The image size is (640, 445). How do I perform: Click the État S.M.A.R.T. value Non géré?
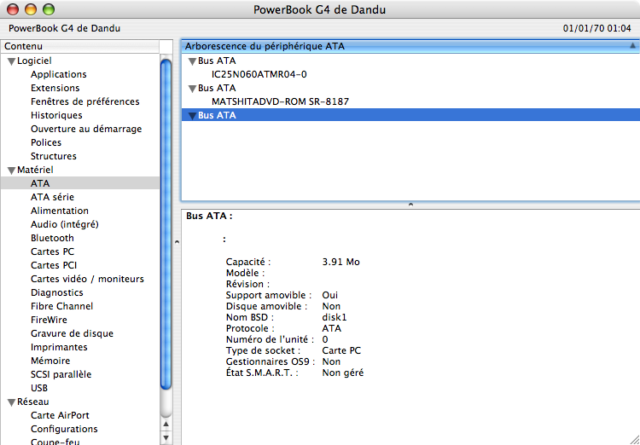[342, 373]
